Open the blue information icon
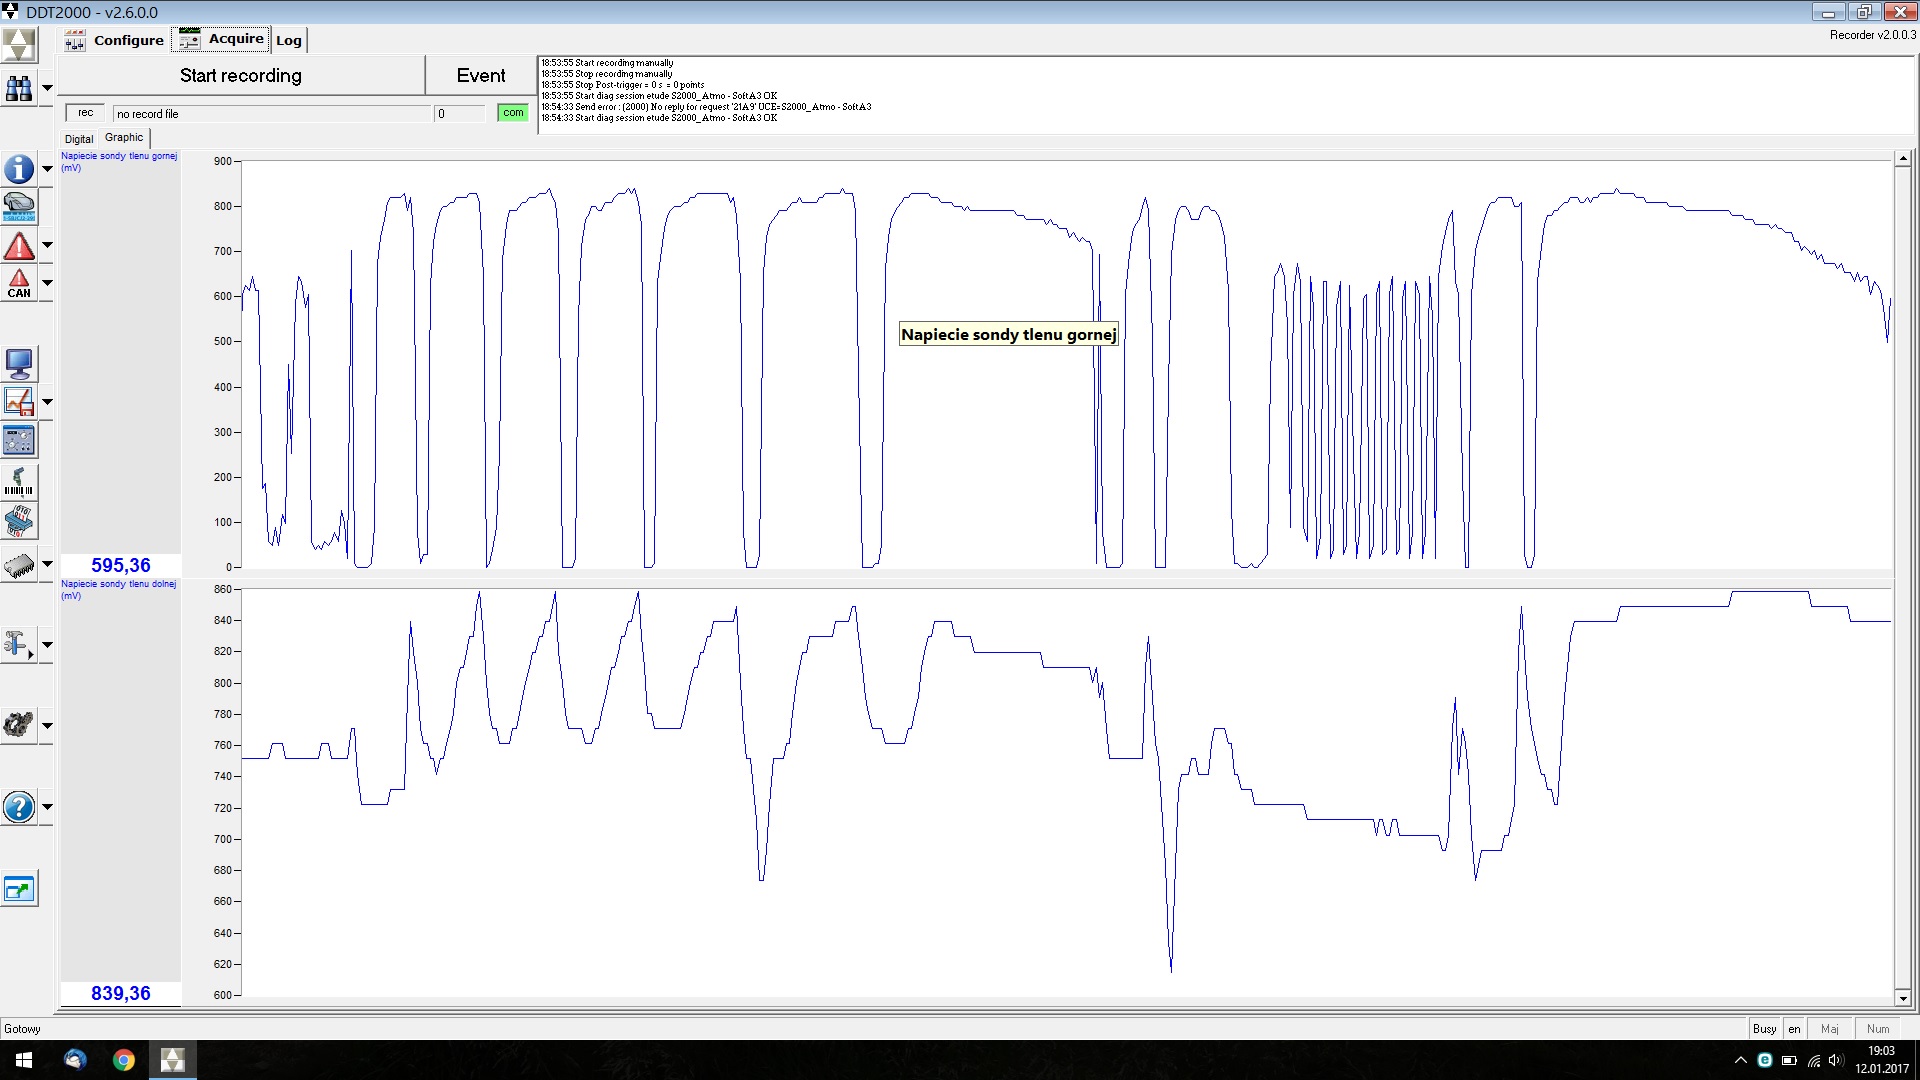The height and width of the screenshot is (1080, 1920). [19, 169]
